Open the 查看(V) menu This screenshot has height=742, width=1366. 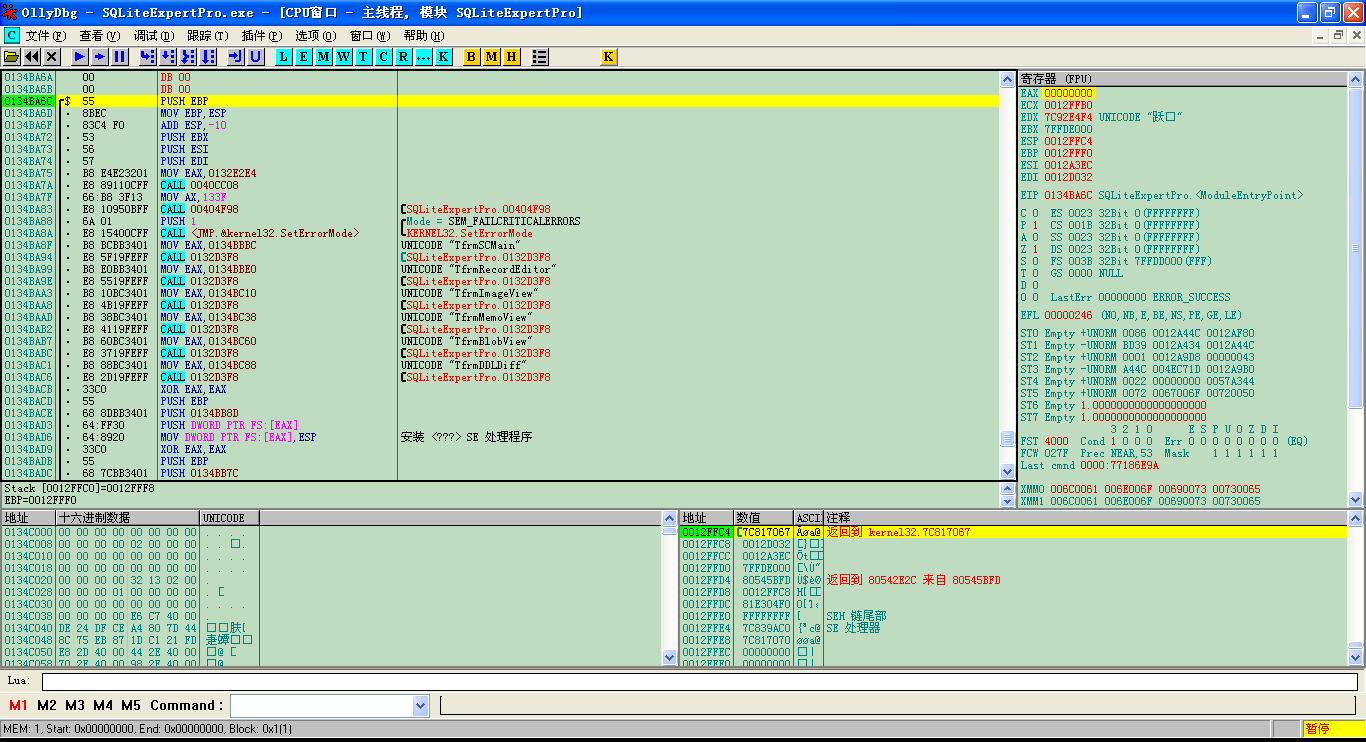pos(100,35)
